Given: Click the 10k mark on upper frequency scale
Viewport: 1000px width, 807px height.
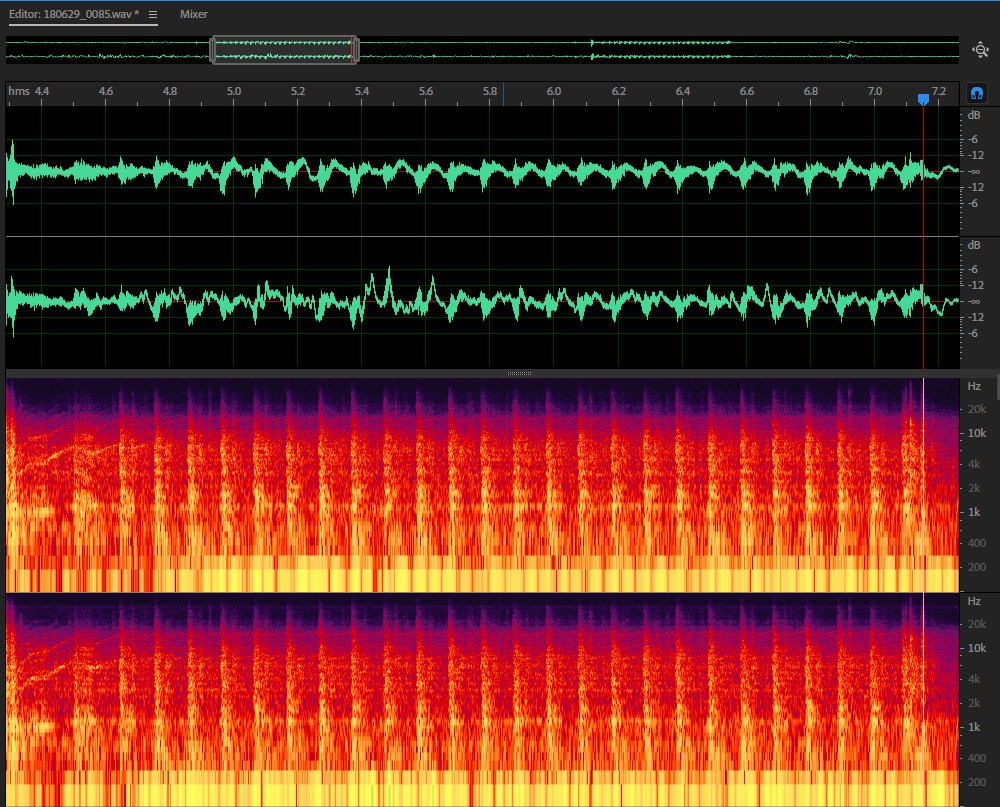Looking at the screenshot, I should [975, 433].
